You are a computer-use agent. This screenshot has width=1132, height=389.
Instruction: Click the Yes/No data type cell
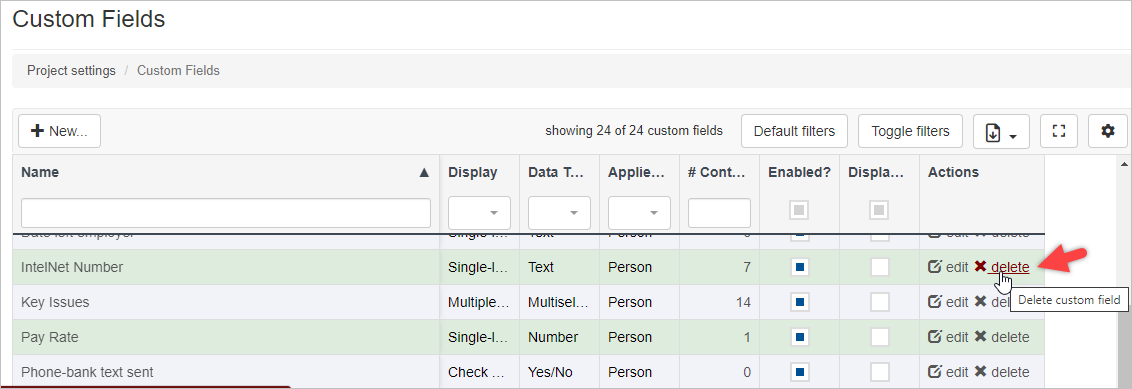click(x=560, y=372)
